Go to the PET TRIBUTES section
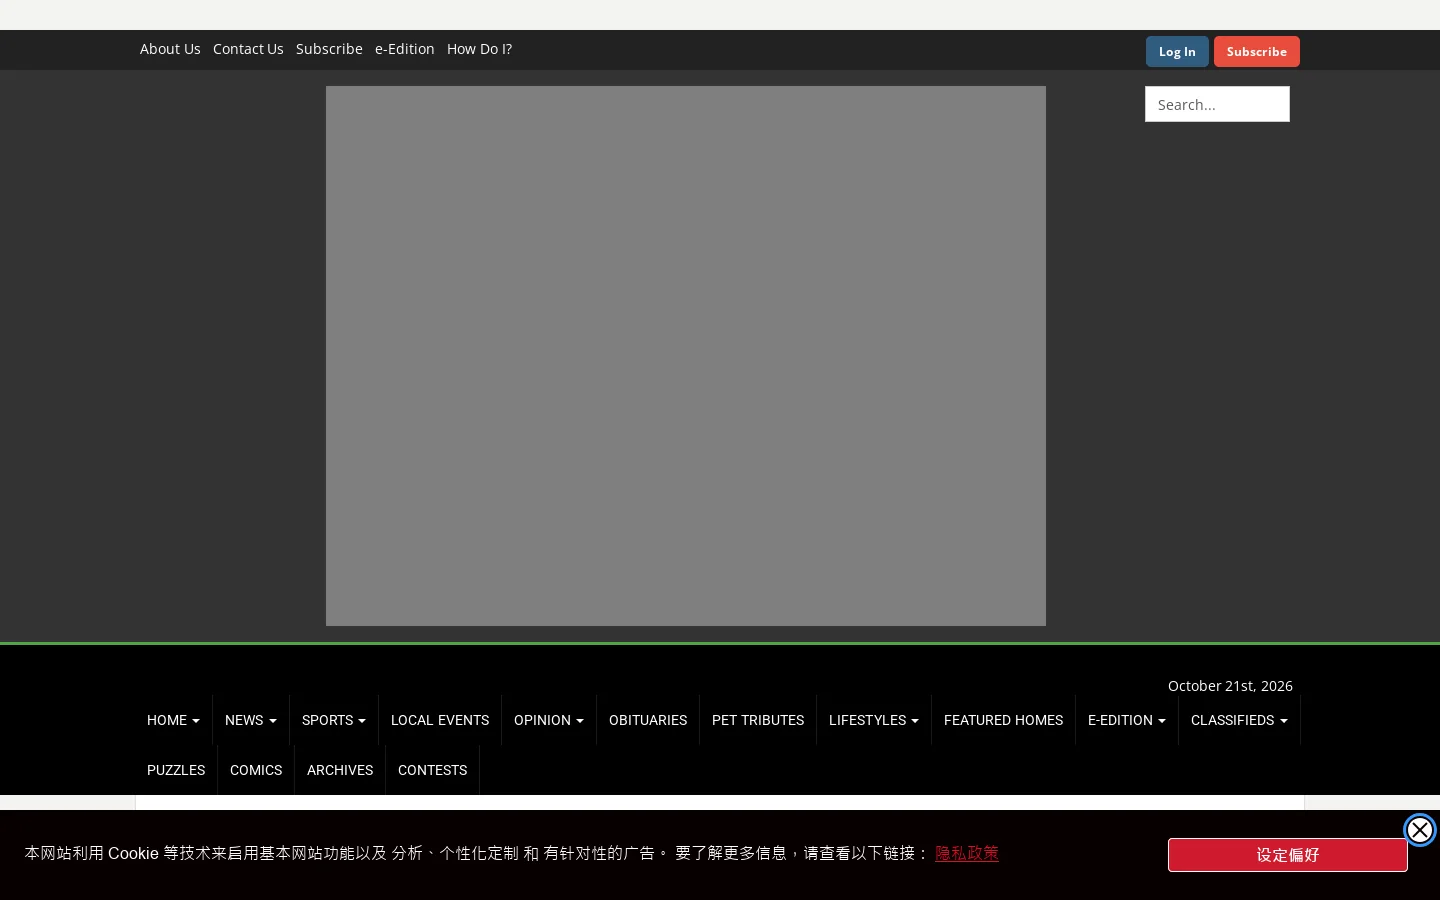This screenshot has width=1440, height=900. click(758, 720)
